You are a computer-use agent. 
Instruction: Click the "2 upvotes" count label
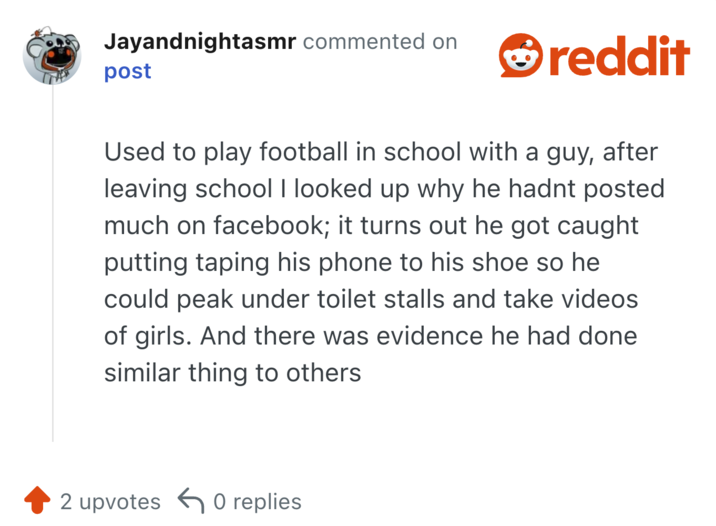pyautogui.click(x=110, y=501)
